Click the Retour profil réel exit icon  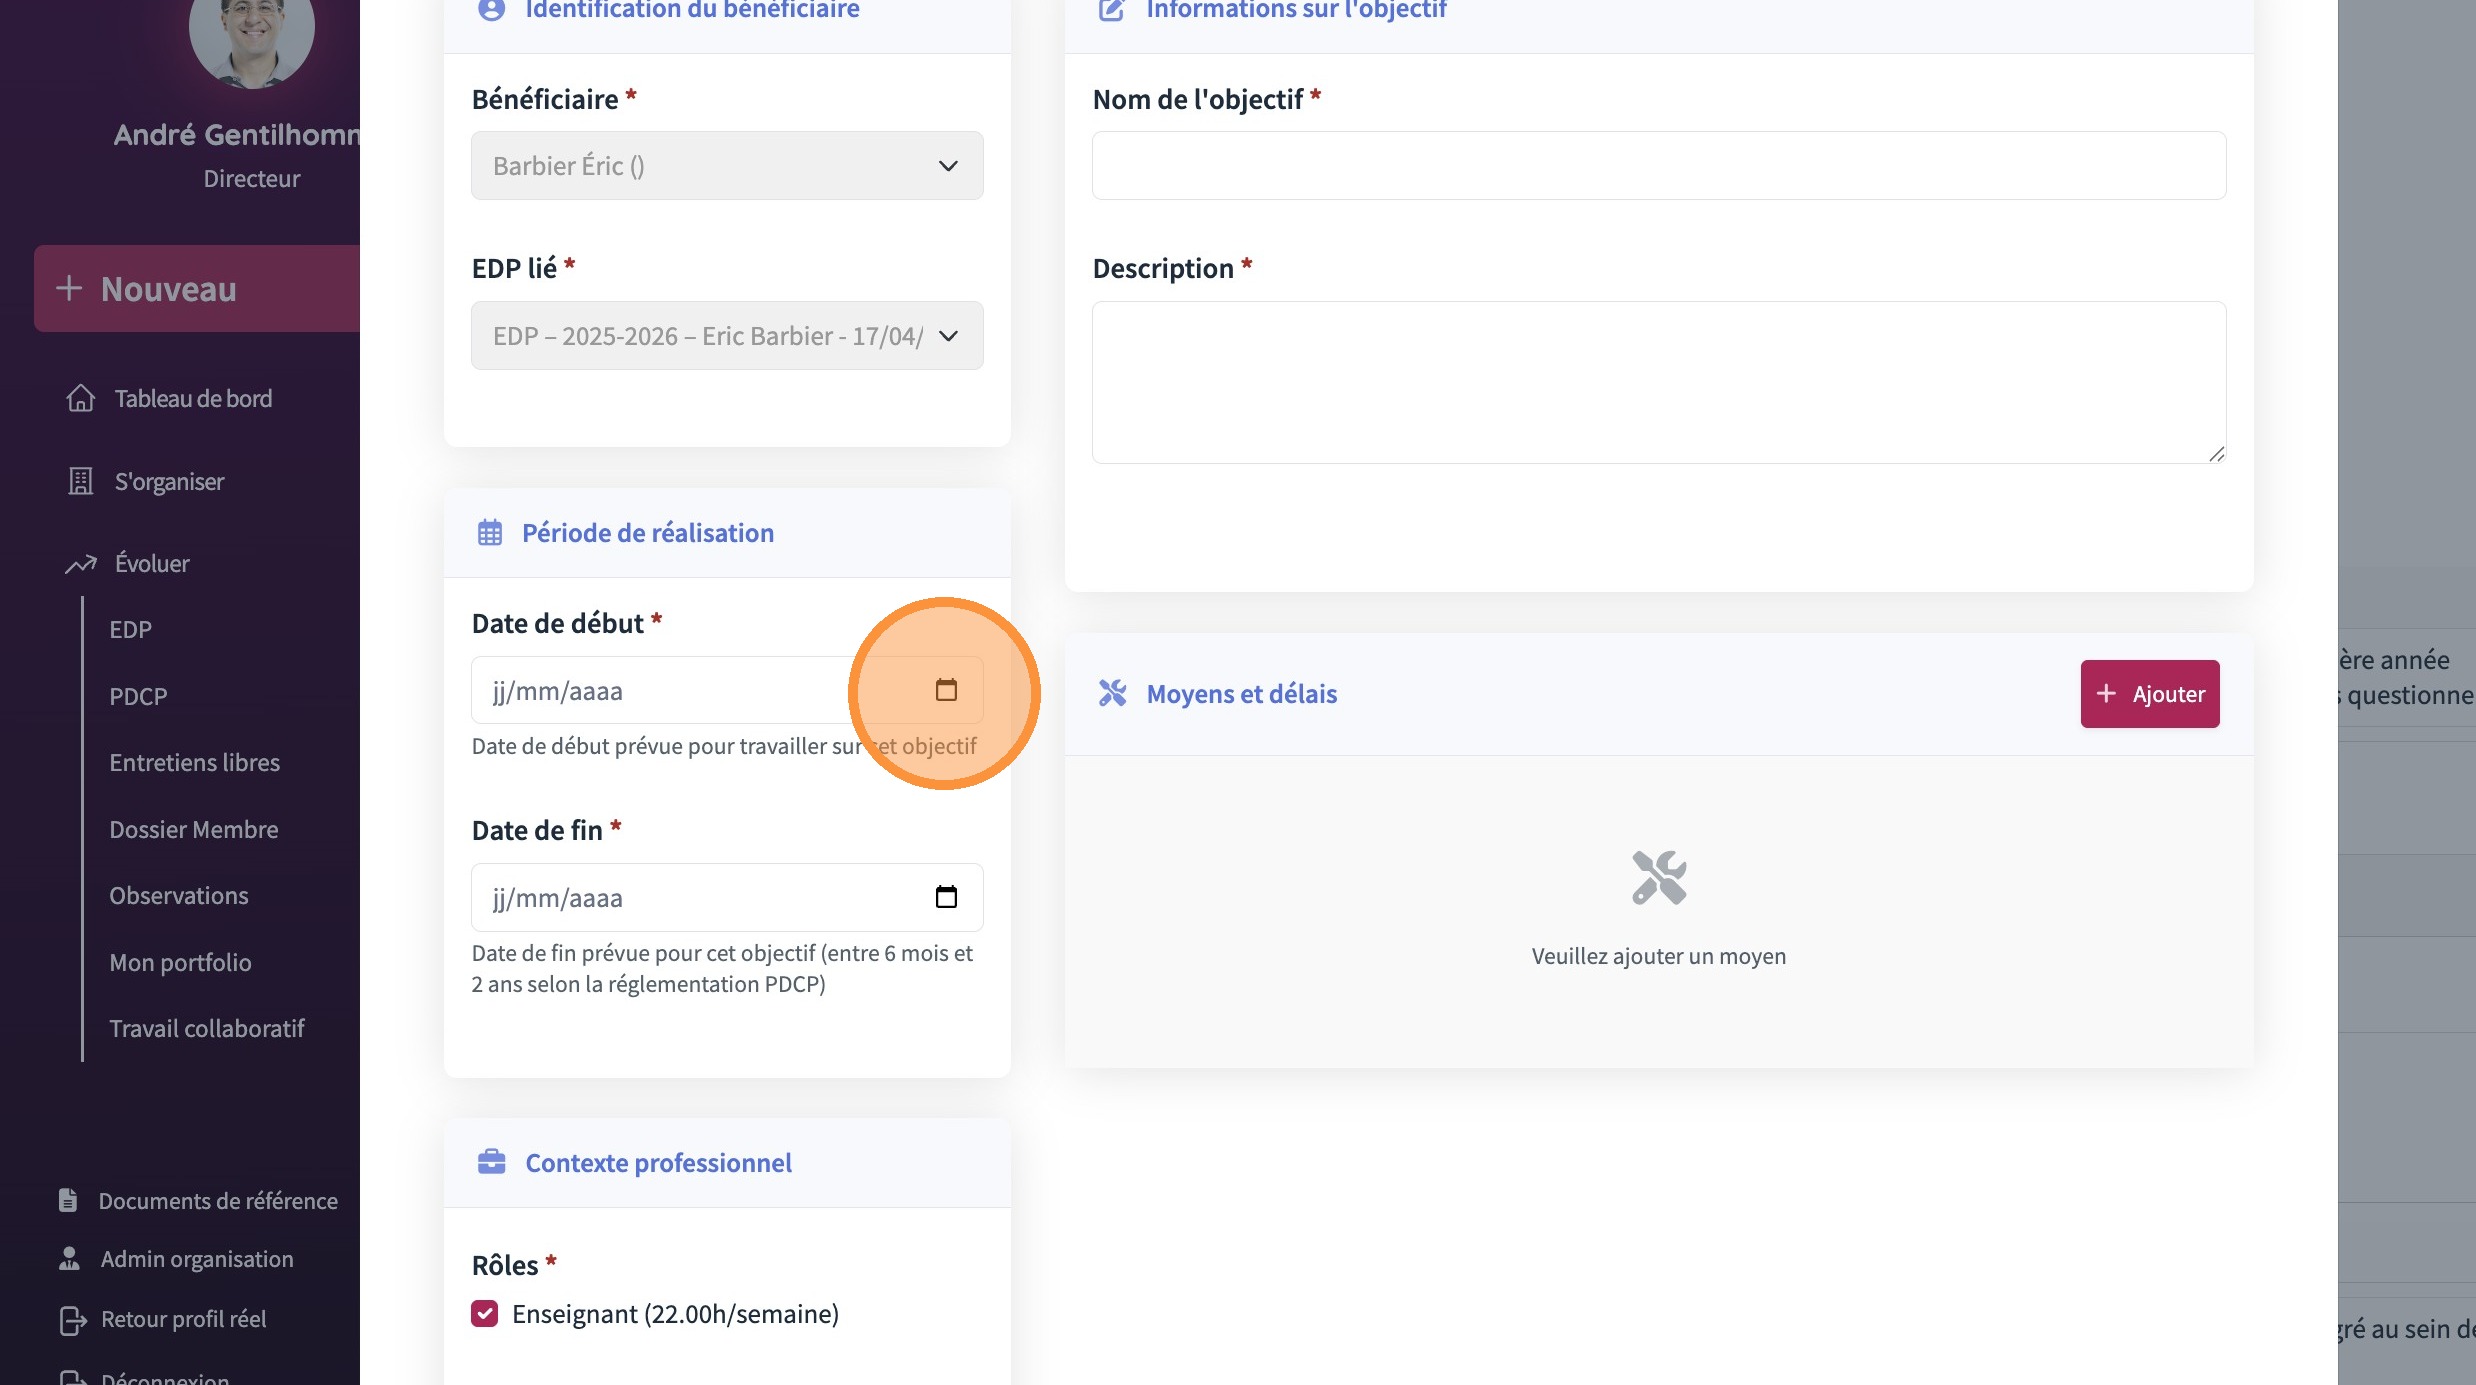click(x=72, y=1319)
